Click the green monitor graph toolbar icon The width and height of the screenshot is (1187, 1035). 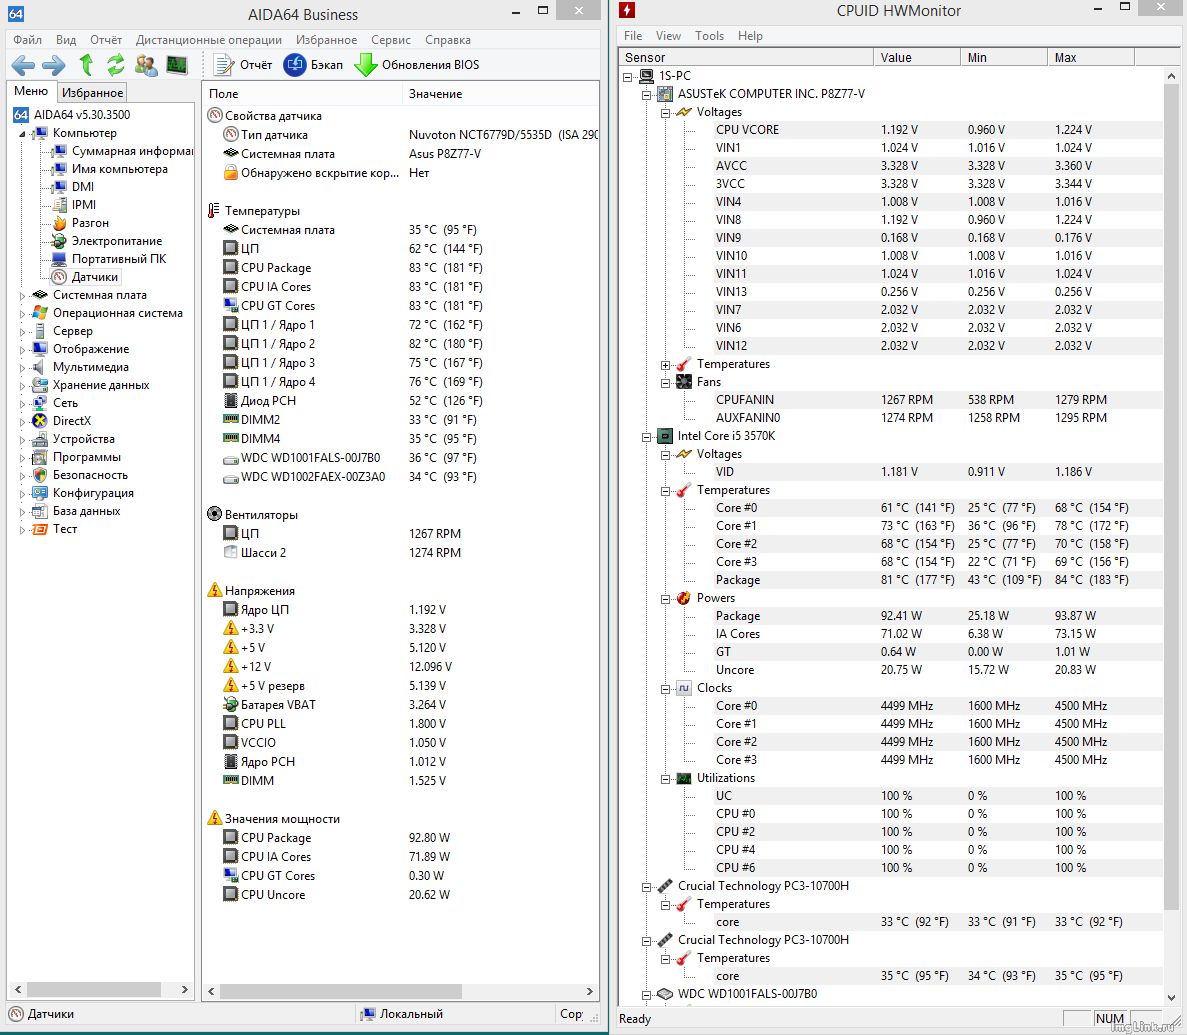tap(177, 66)
